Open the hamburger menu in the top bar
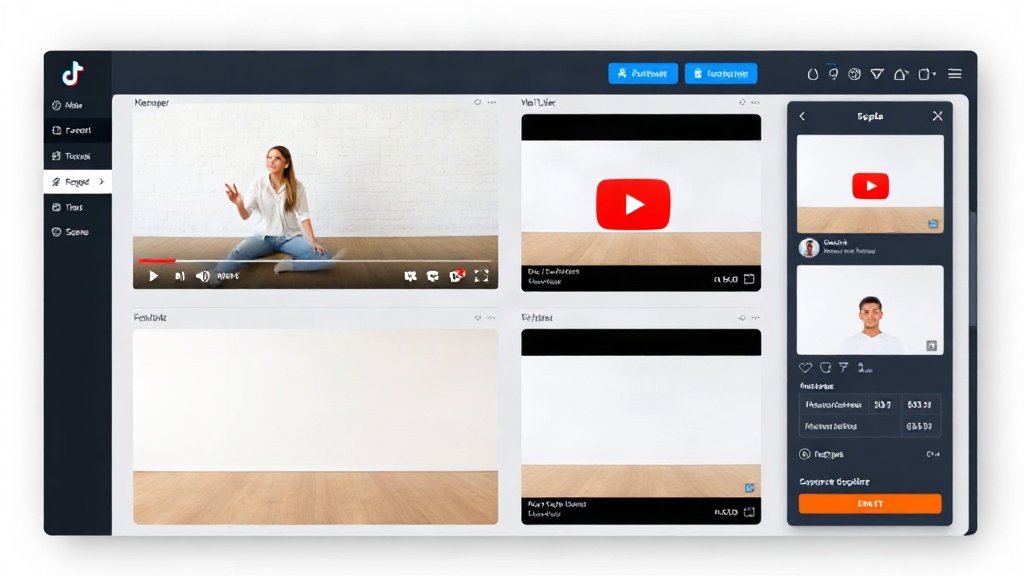 coord(955,74)
